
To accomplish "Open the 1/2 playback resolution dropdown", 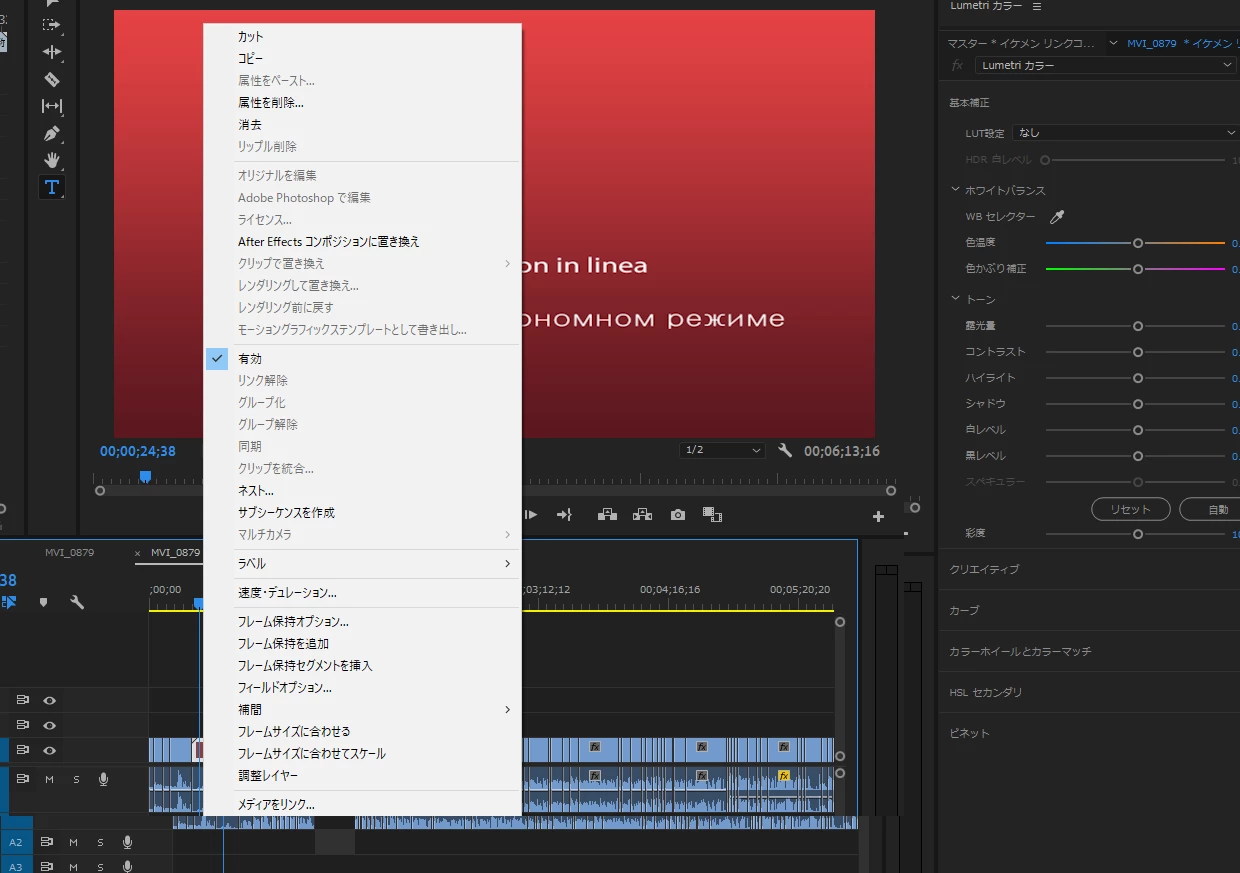I will 722,450.
